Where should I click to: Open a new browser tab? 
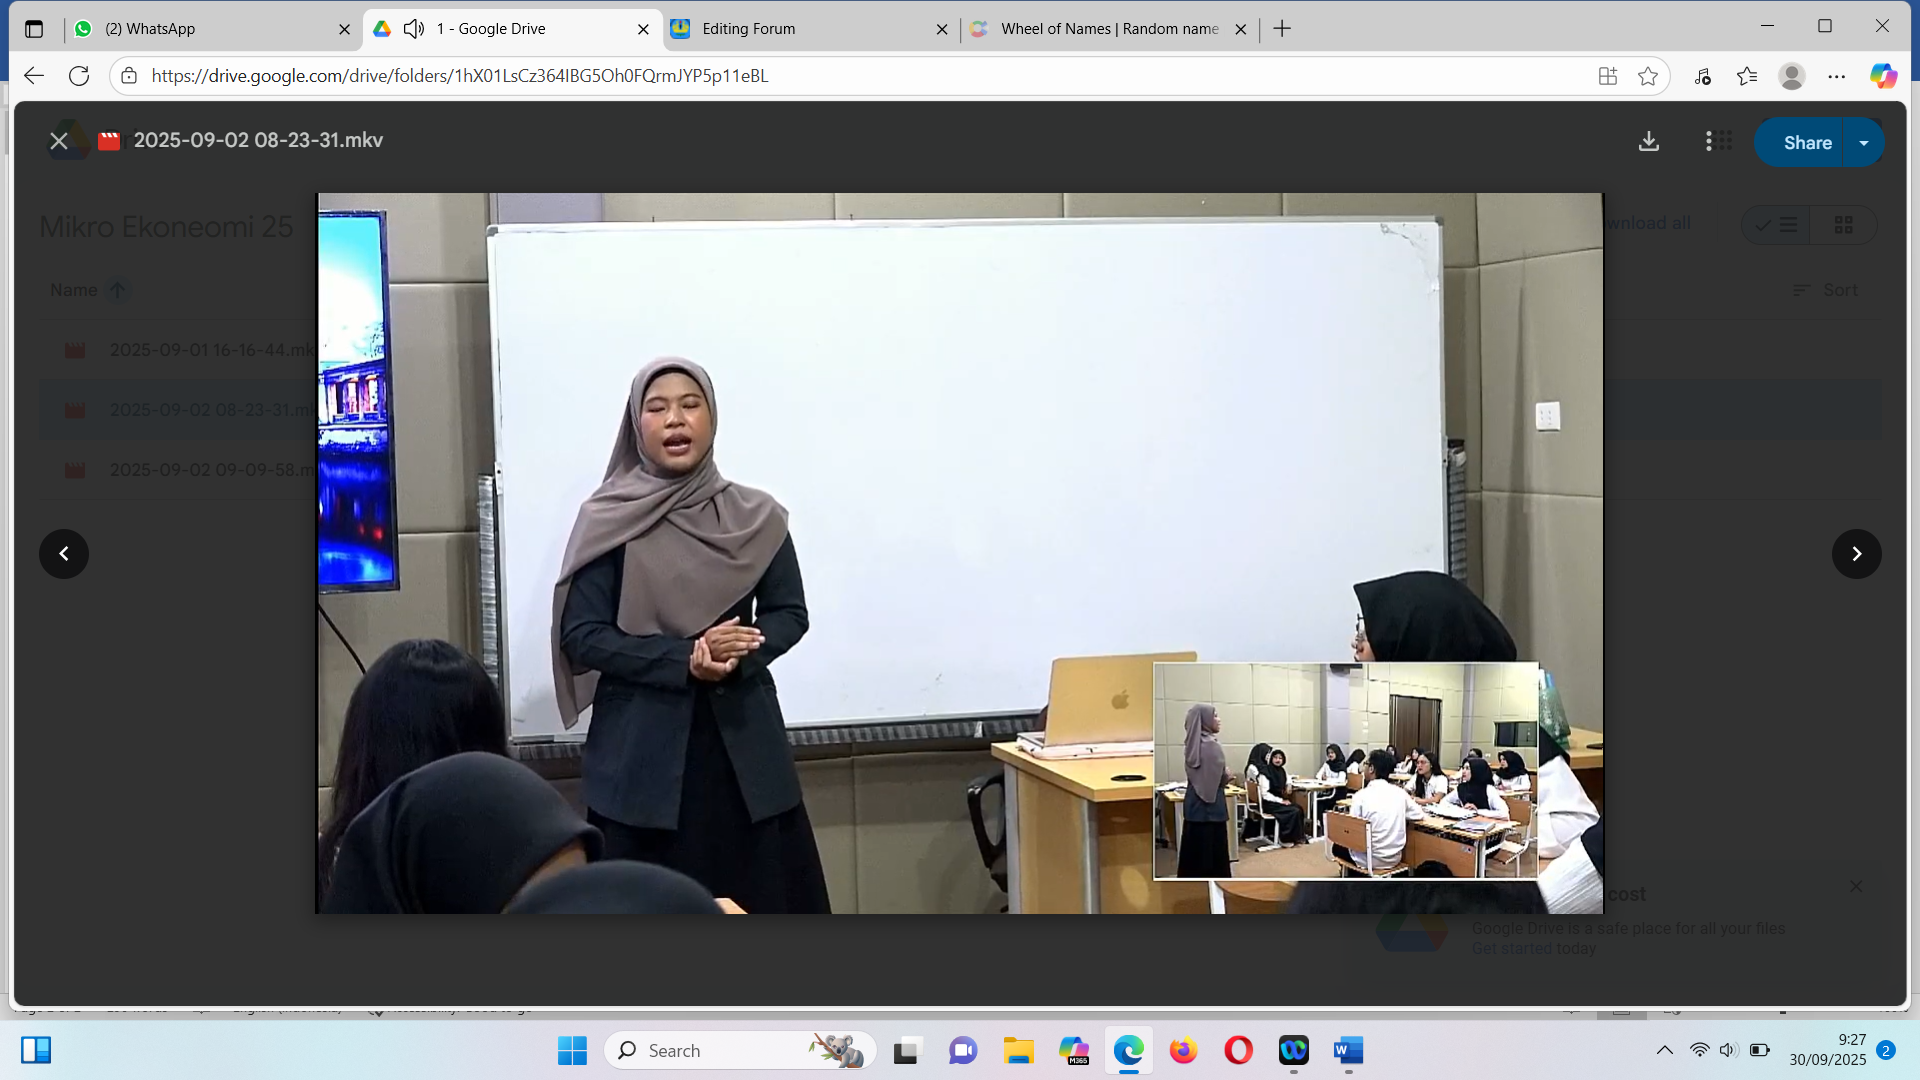click(1282, 29)
